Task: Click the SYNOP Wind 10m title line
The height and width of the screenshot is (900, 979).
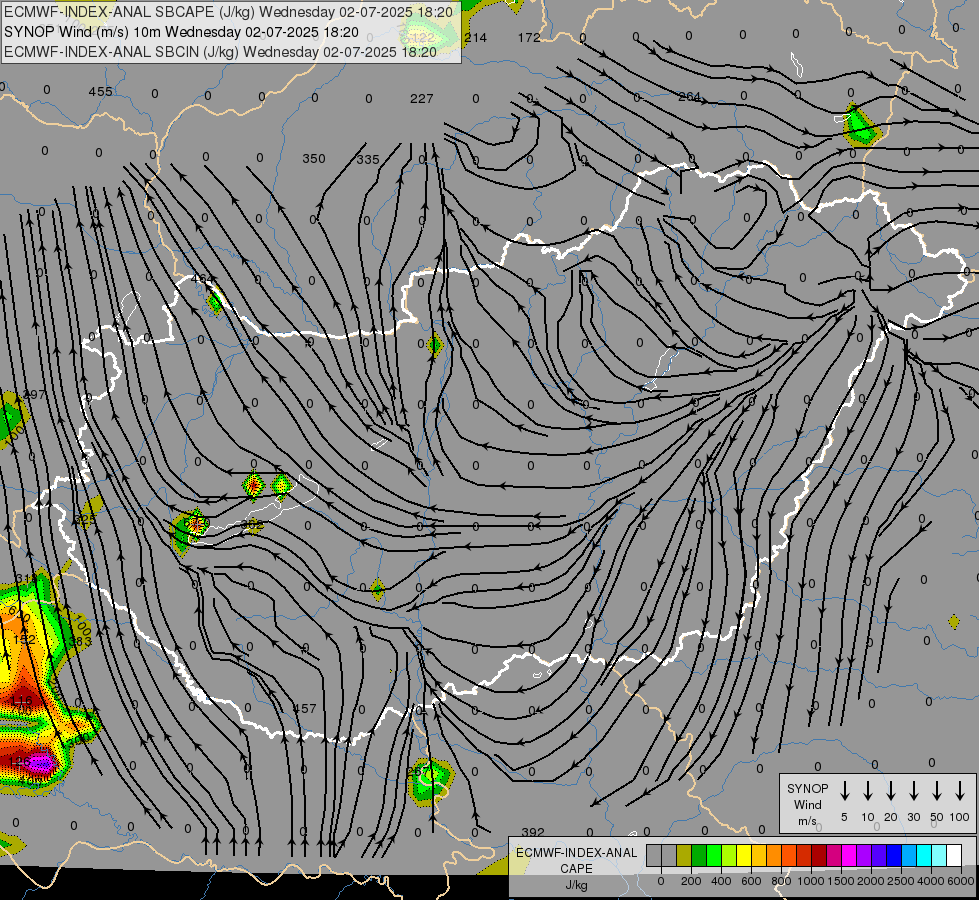Action: pyautogui.click(x=181, y=32)
